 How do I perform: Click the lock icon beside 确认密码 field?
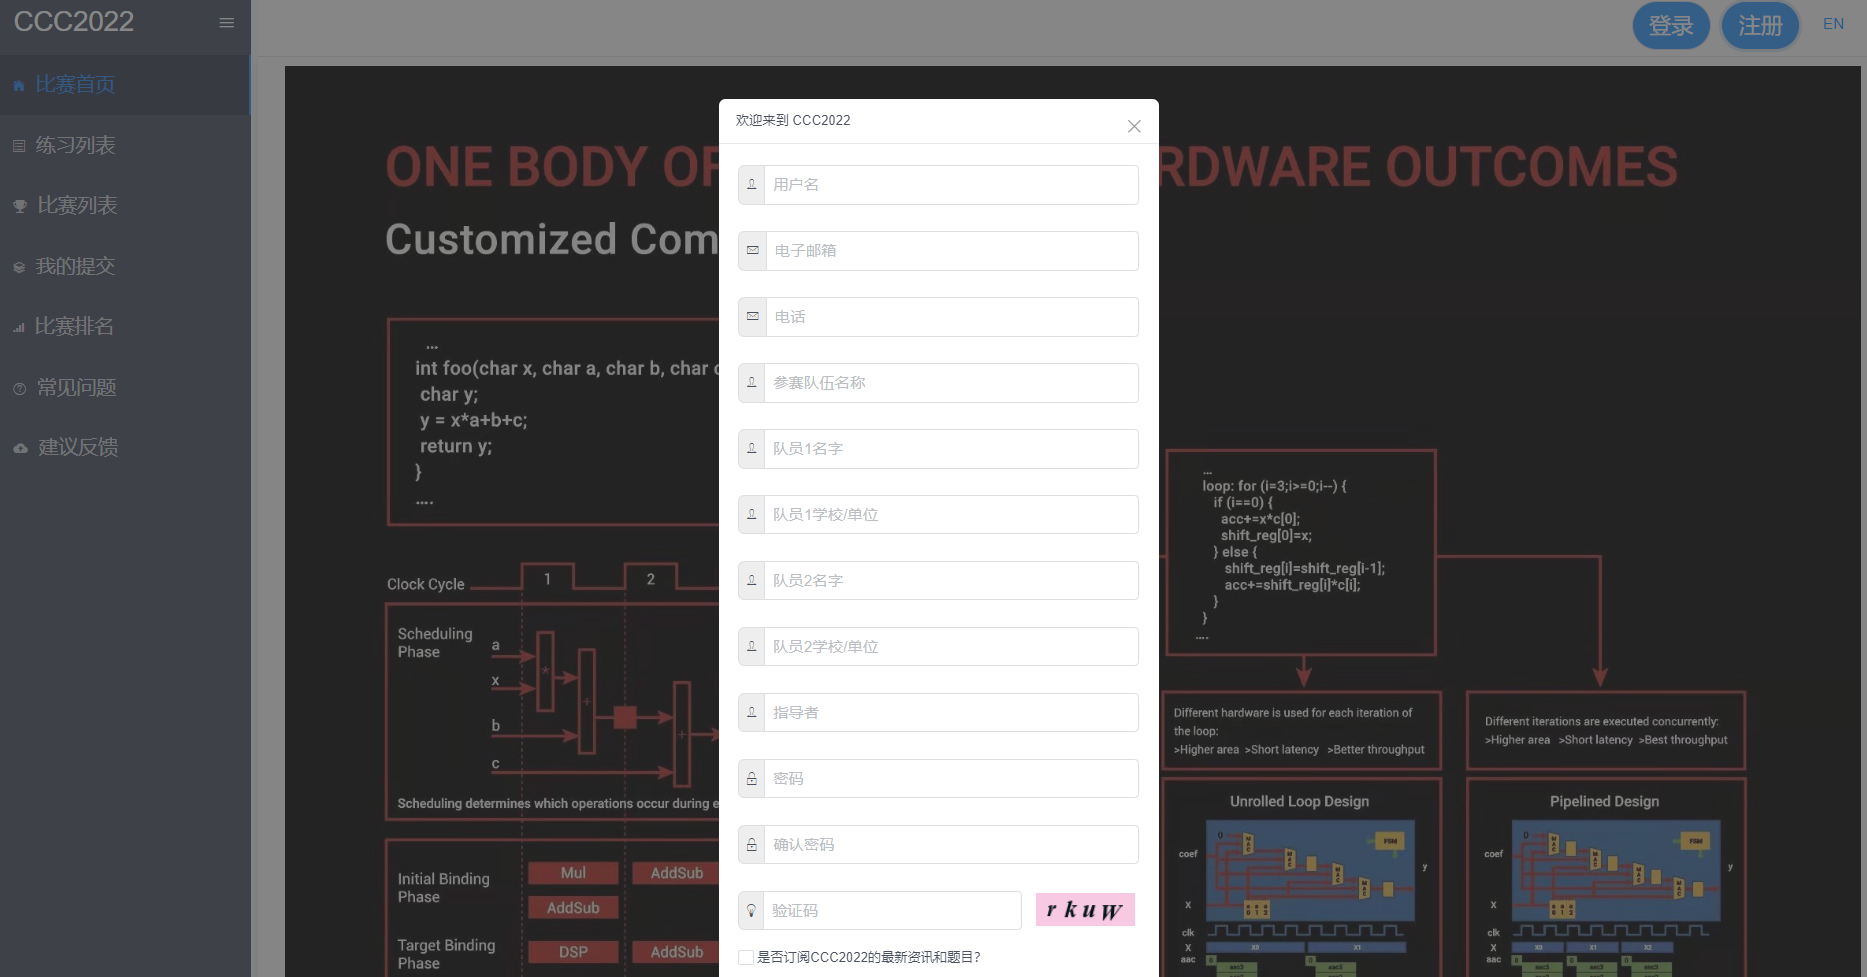coord(752,845)
